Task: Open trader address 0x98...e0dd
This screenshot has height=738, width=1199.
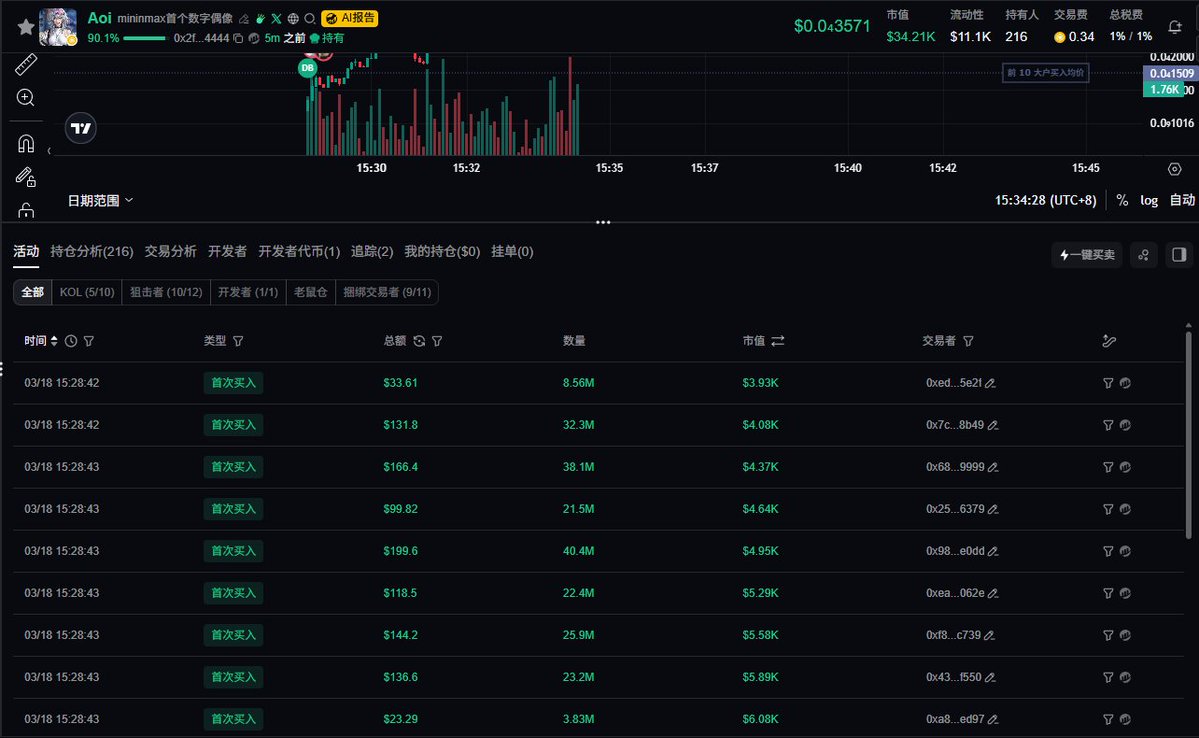Action: pos(955,551)
